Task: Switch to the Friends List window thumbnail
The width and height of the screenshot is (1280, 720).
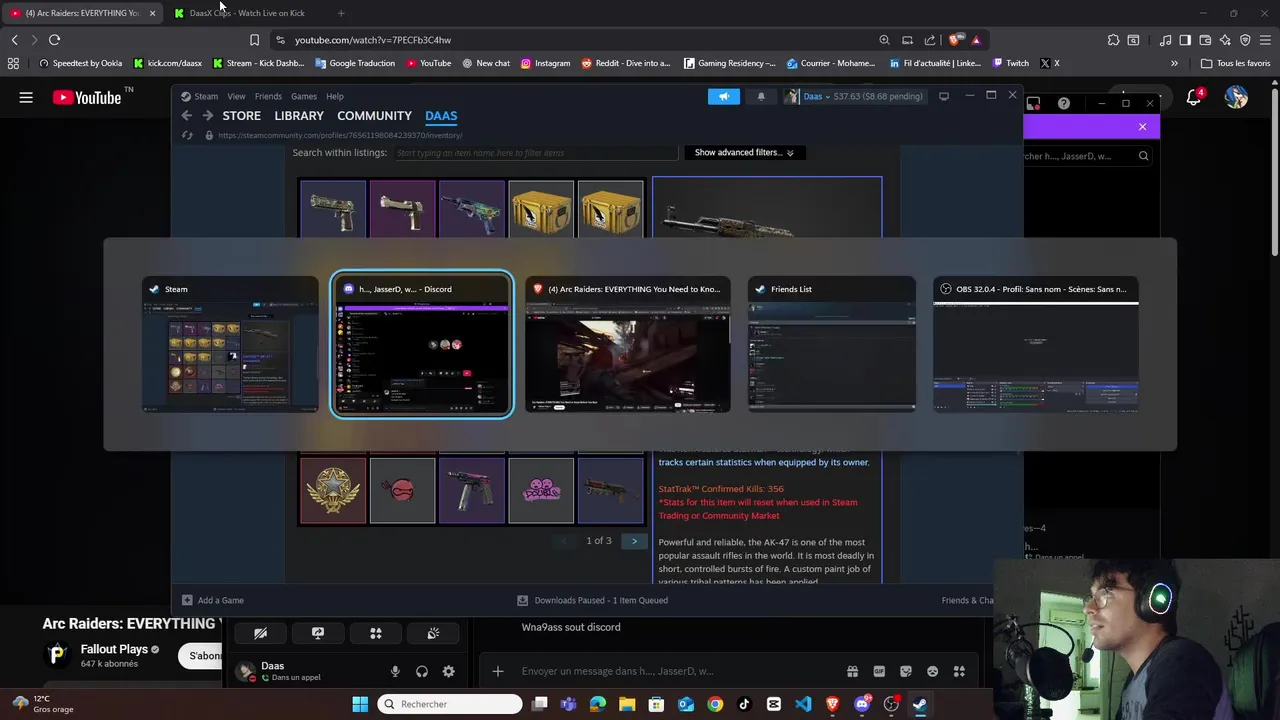Action: (x=832, y=345)
